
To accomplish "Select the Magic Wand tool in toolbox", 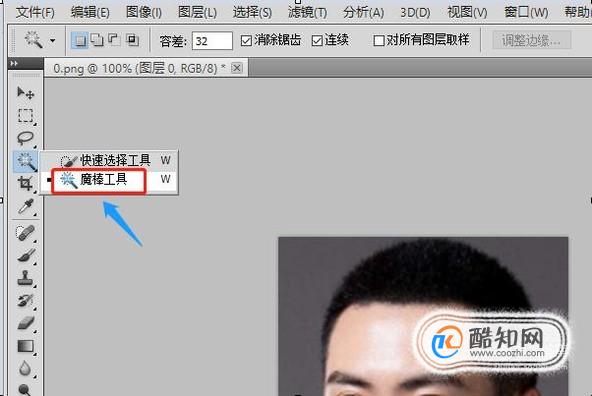I will 25,161.
